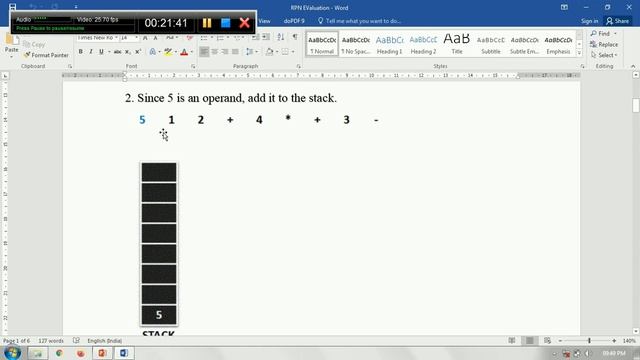
Task: Open Clipboard pane launcher
Action: point(70,66)
